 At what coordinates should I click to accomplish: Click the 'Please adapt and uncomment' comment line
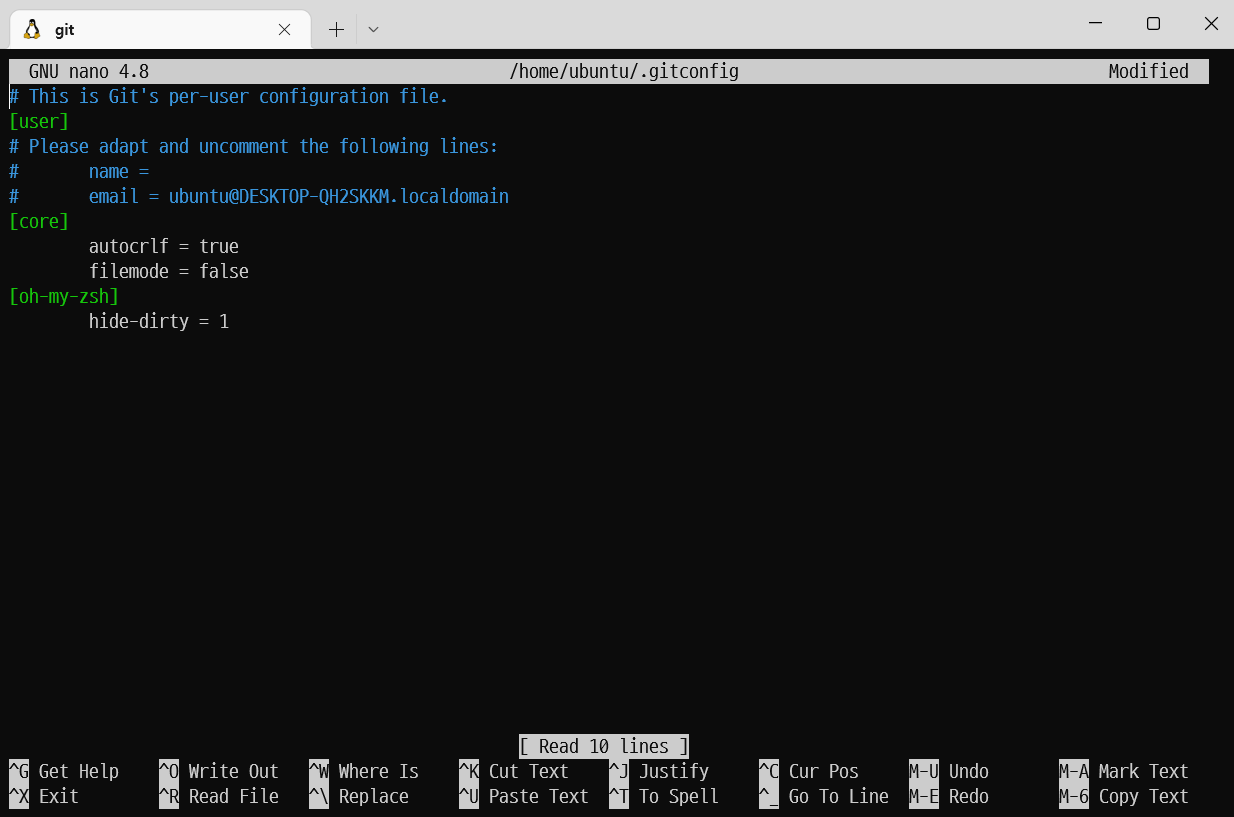point(254,147)
